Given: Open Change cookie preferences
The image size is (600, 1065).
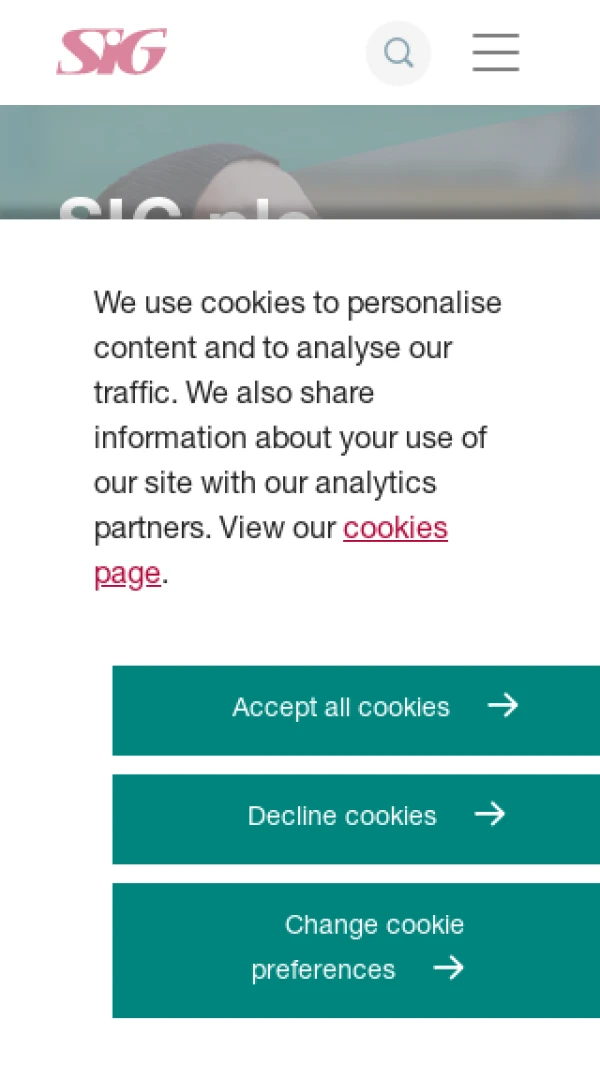Looking at the screenshot, I should click(356, 950).
